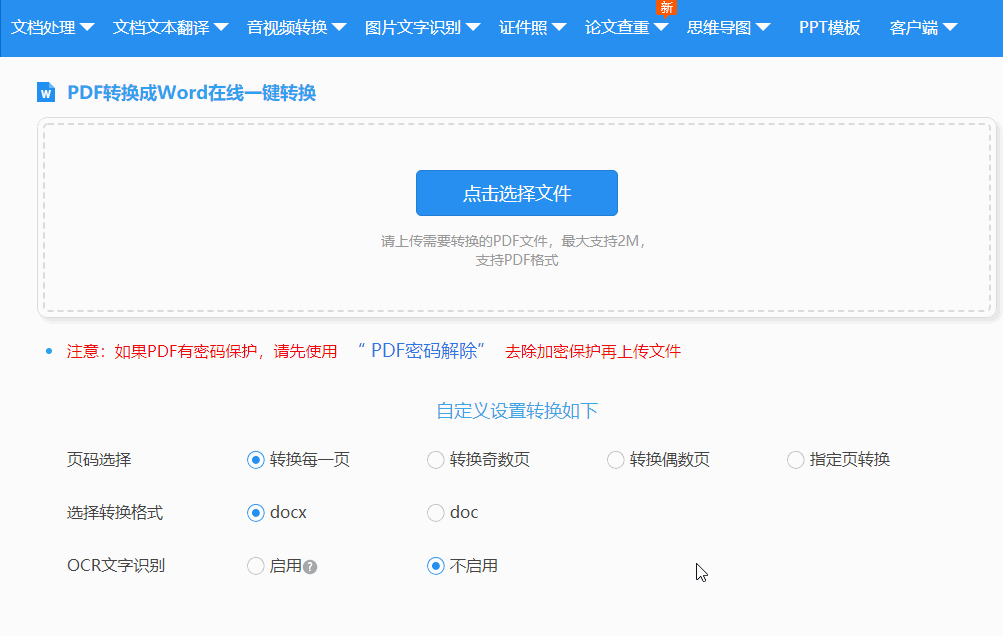Click the orange 新 badge

[667, 8]
